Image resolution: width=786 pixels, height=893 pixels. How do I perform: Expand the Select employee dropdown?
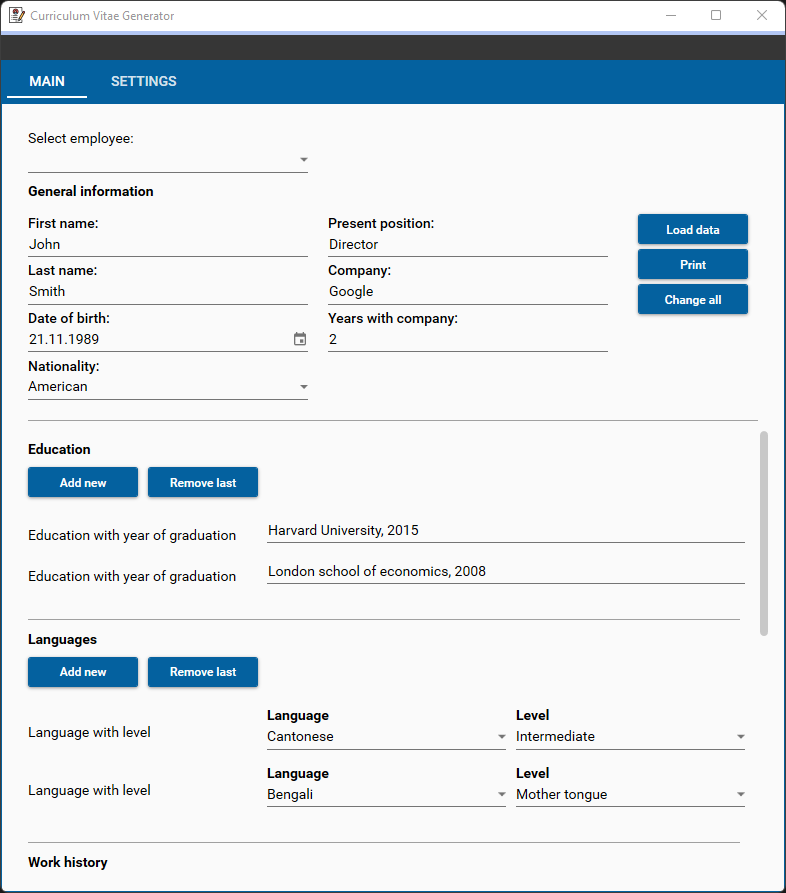168,160
